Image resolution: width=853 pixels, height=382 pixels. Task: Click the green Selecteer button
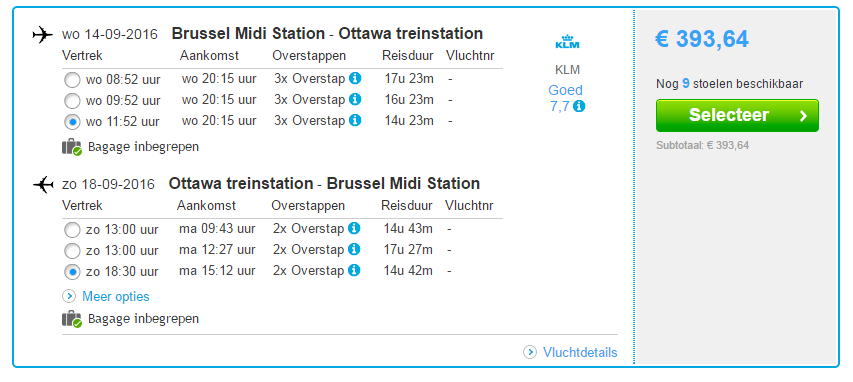tap(737, 115)
